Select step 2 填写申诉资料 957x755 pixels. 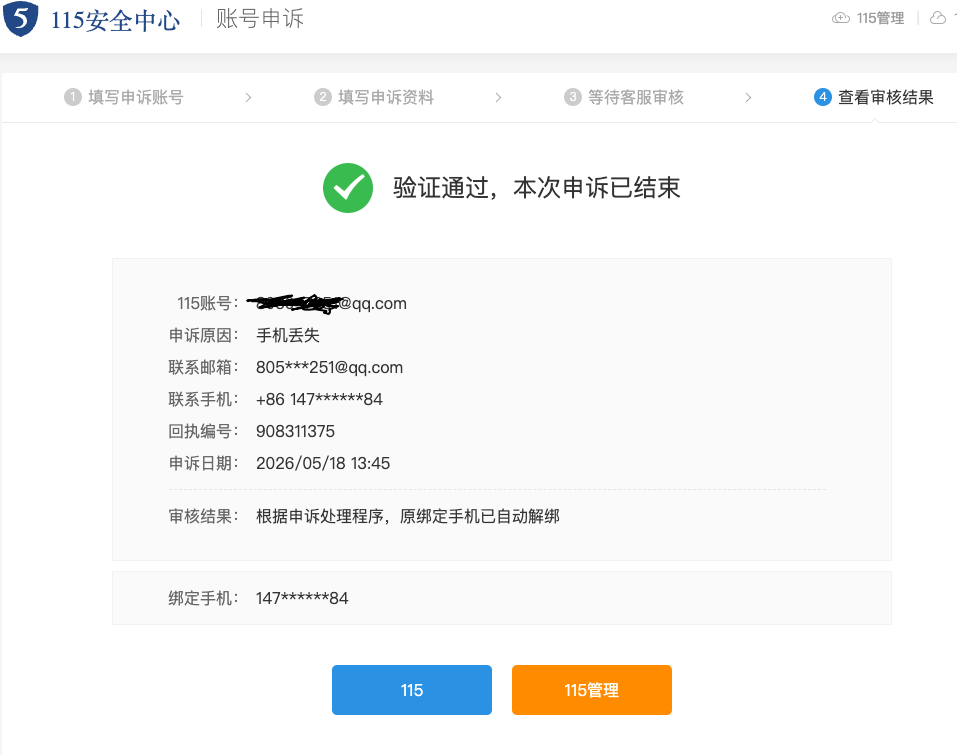tap(374, 97)
